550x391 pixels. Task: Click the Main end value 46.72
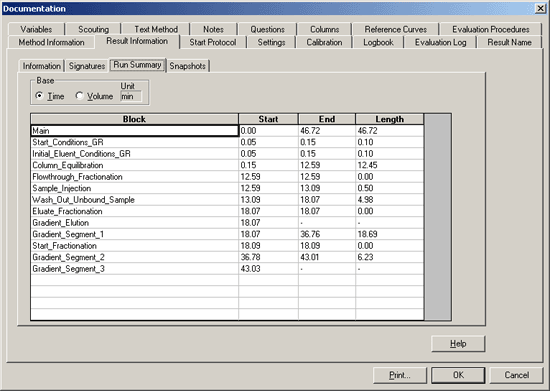pyautogui.click(x=327, y=131)
